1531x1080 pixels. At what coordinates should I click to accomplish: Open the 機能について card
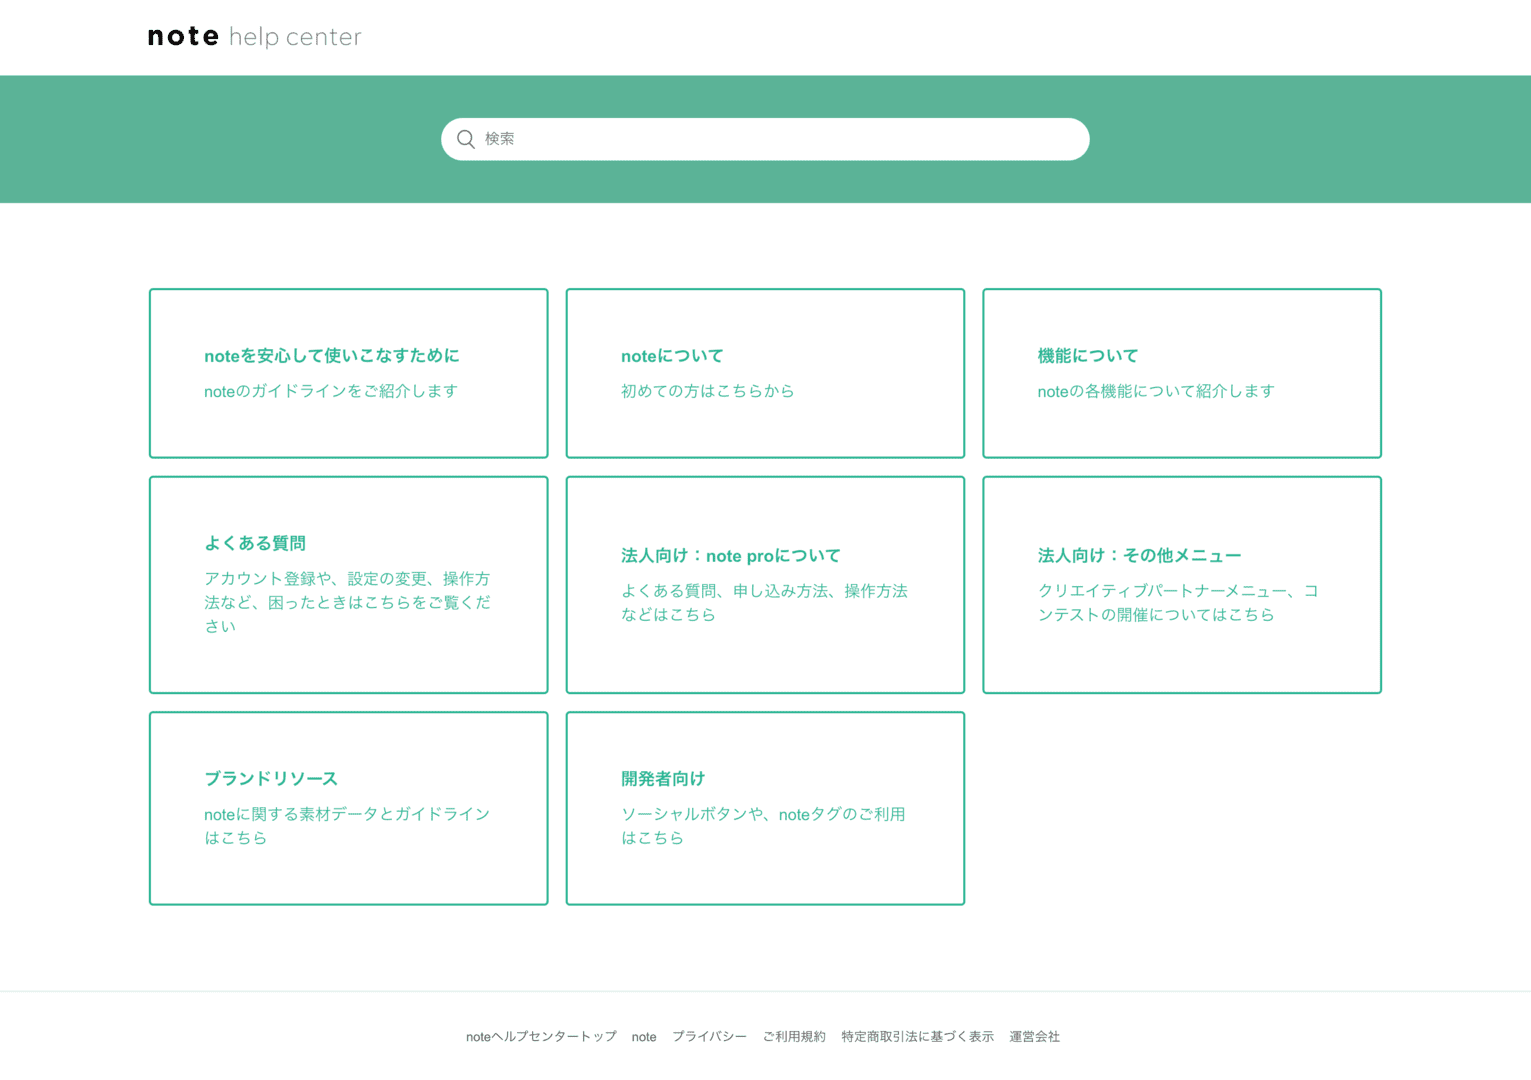click(1182, 373)
